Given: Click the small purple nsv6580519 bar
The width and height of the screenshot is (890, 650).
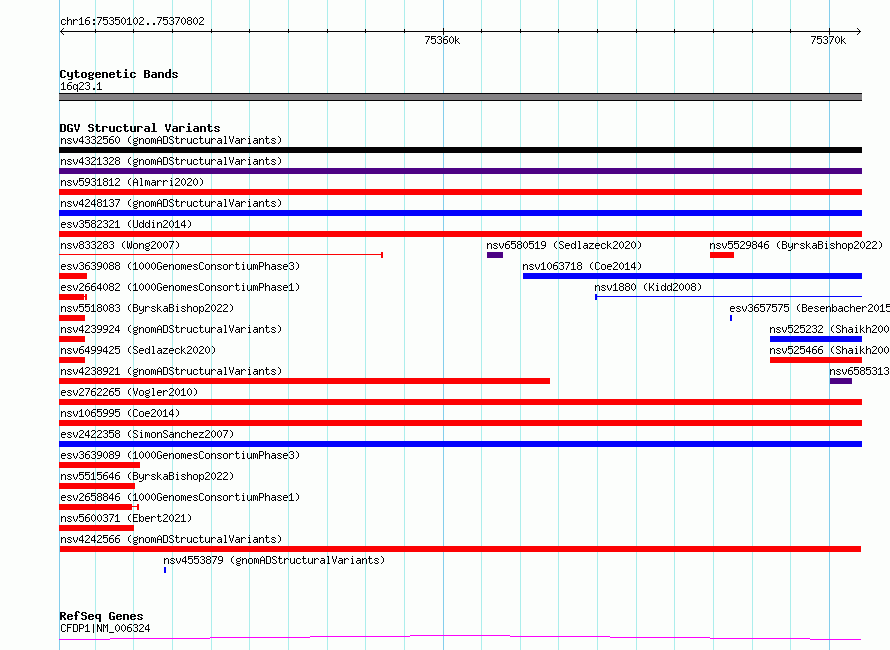Looking at the screenshot, I should (x=495, y=255).
